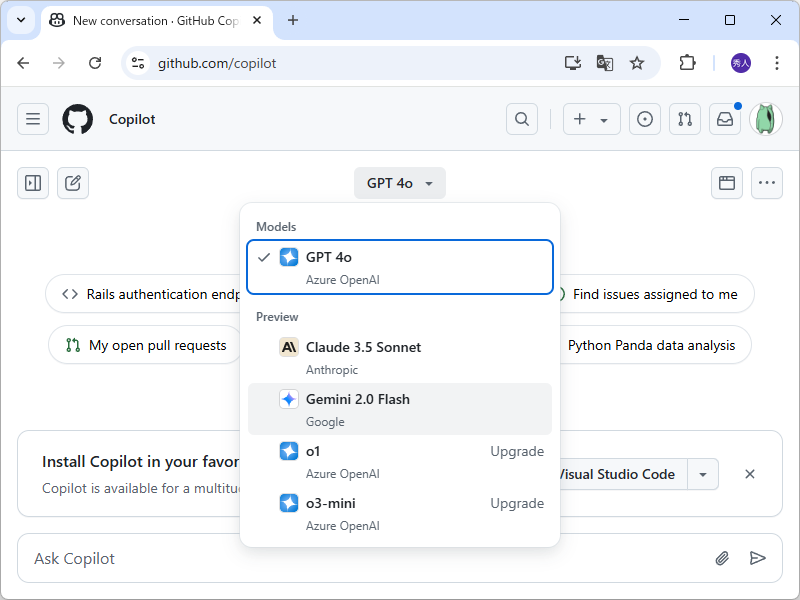Open the issues icon in the top bar
The height and width of the screenshot is (600, 800).
pyautogui.click(x=645, y=119)
